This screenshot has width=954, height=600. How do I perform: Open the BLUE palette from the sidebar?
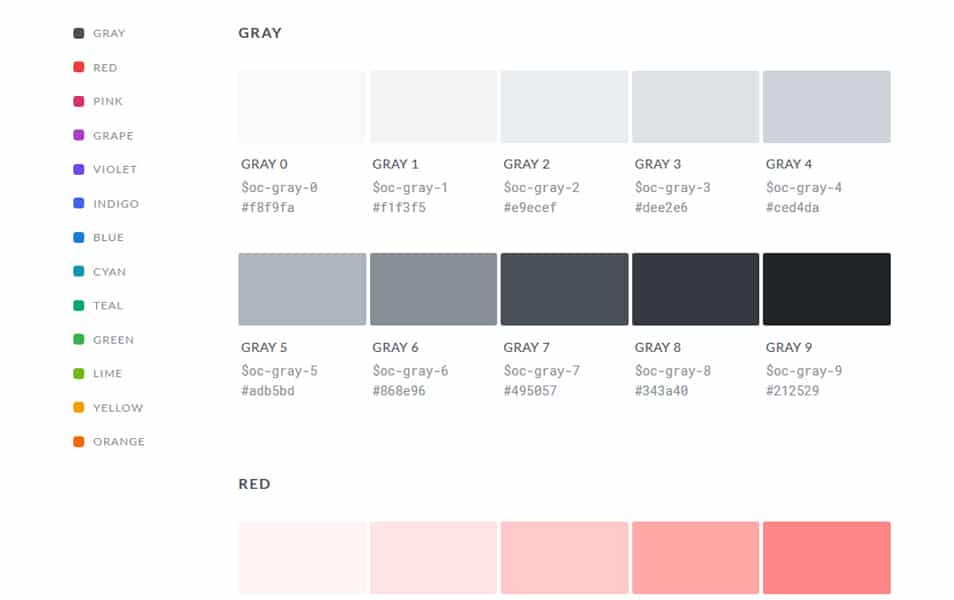pos(78,237)
